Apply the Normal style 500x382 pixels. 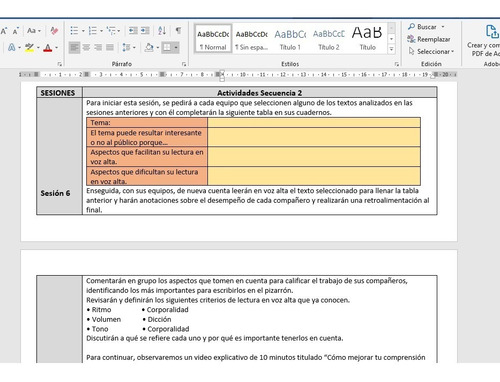point(213,39)
